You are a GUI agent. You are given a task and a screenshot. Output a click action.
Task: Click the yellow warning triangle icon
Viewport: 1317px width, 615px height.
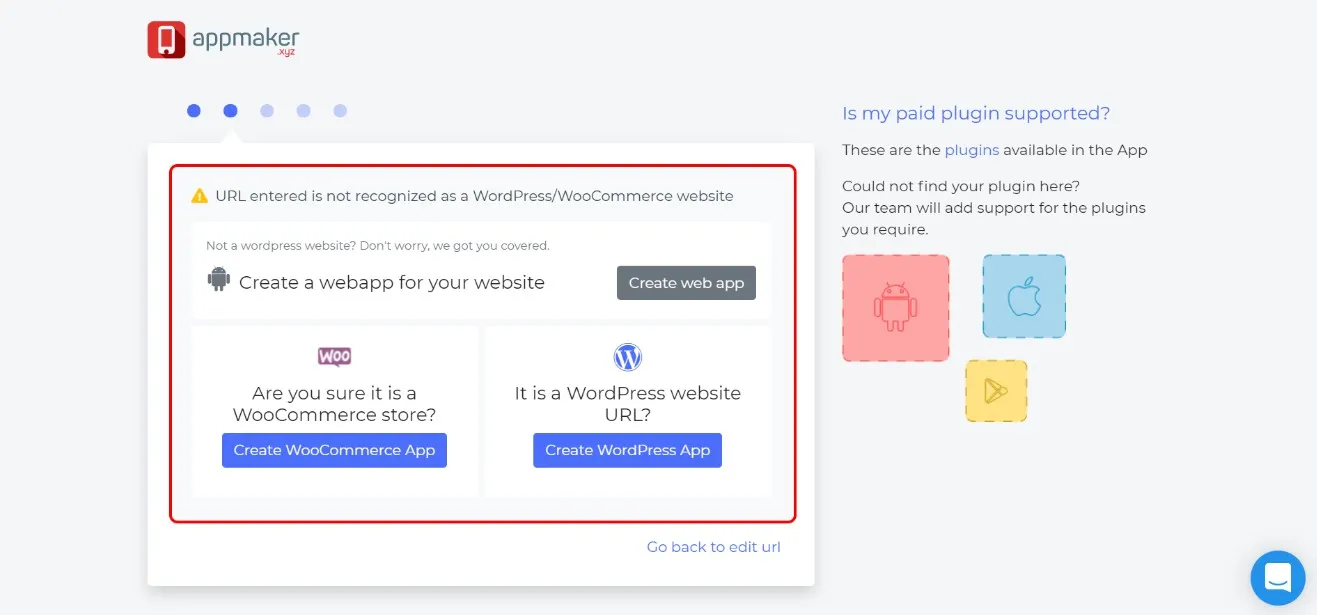tap(200, 196)
